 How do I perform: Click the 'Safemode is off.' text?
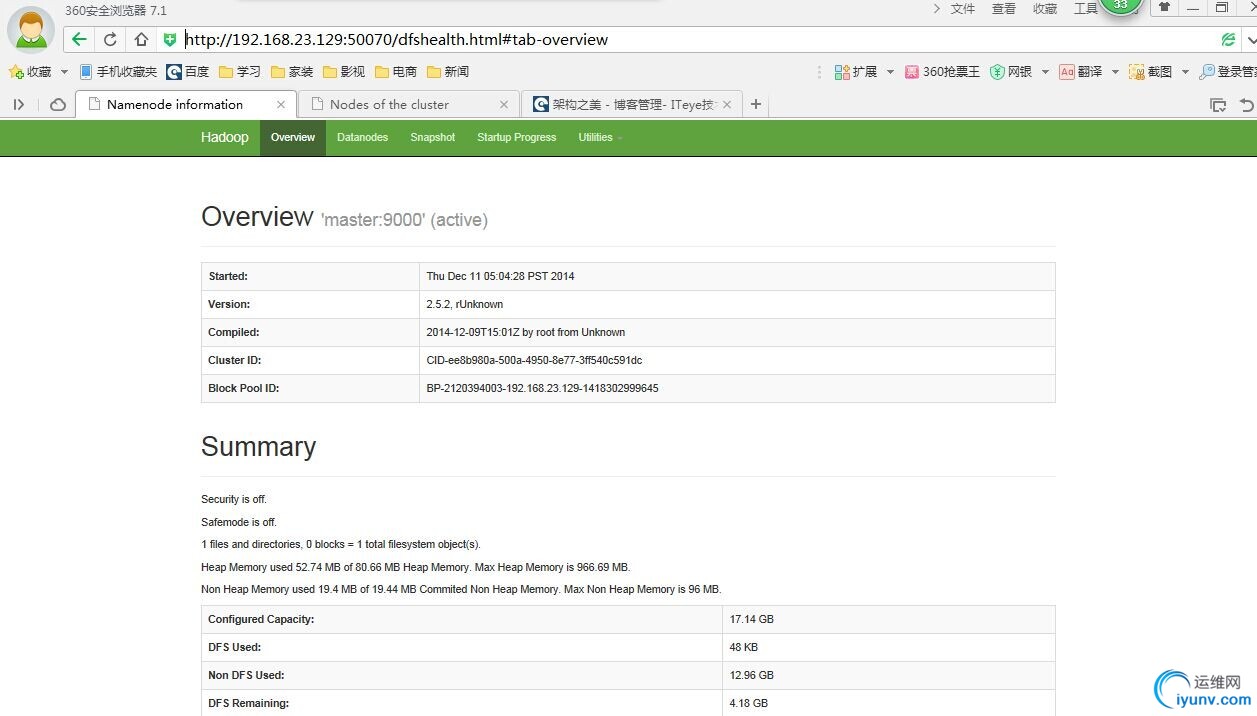tap(239, 522)
